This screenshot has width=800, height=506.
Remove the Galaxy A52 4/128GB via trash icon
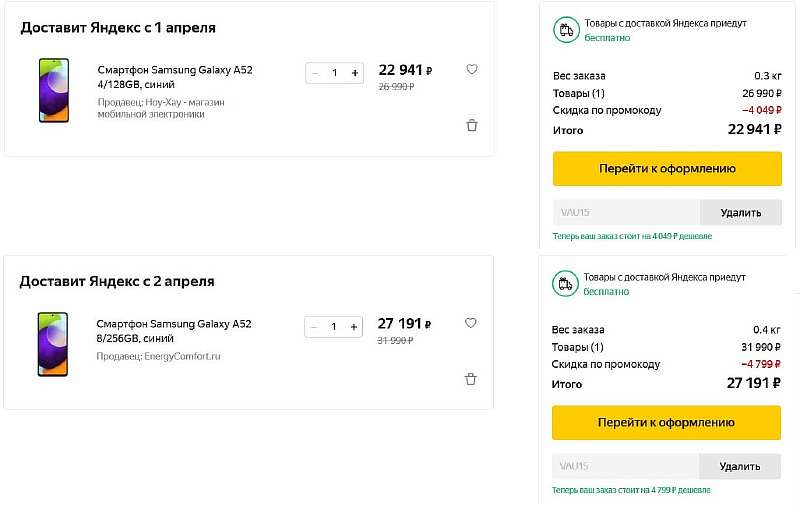[x=472, y=126]
